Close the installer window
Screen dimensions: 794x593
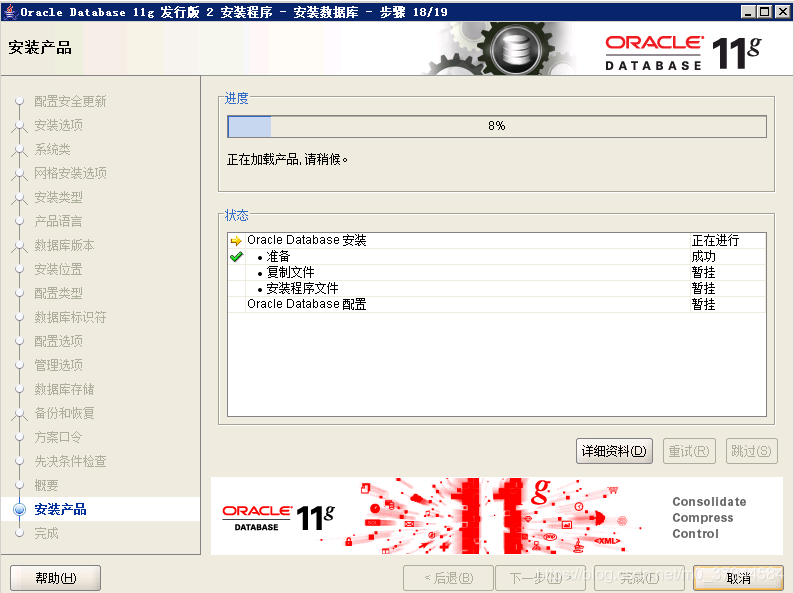point(782,11)
